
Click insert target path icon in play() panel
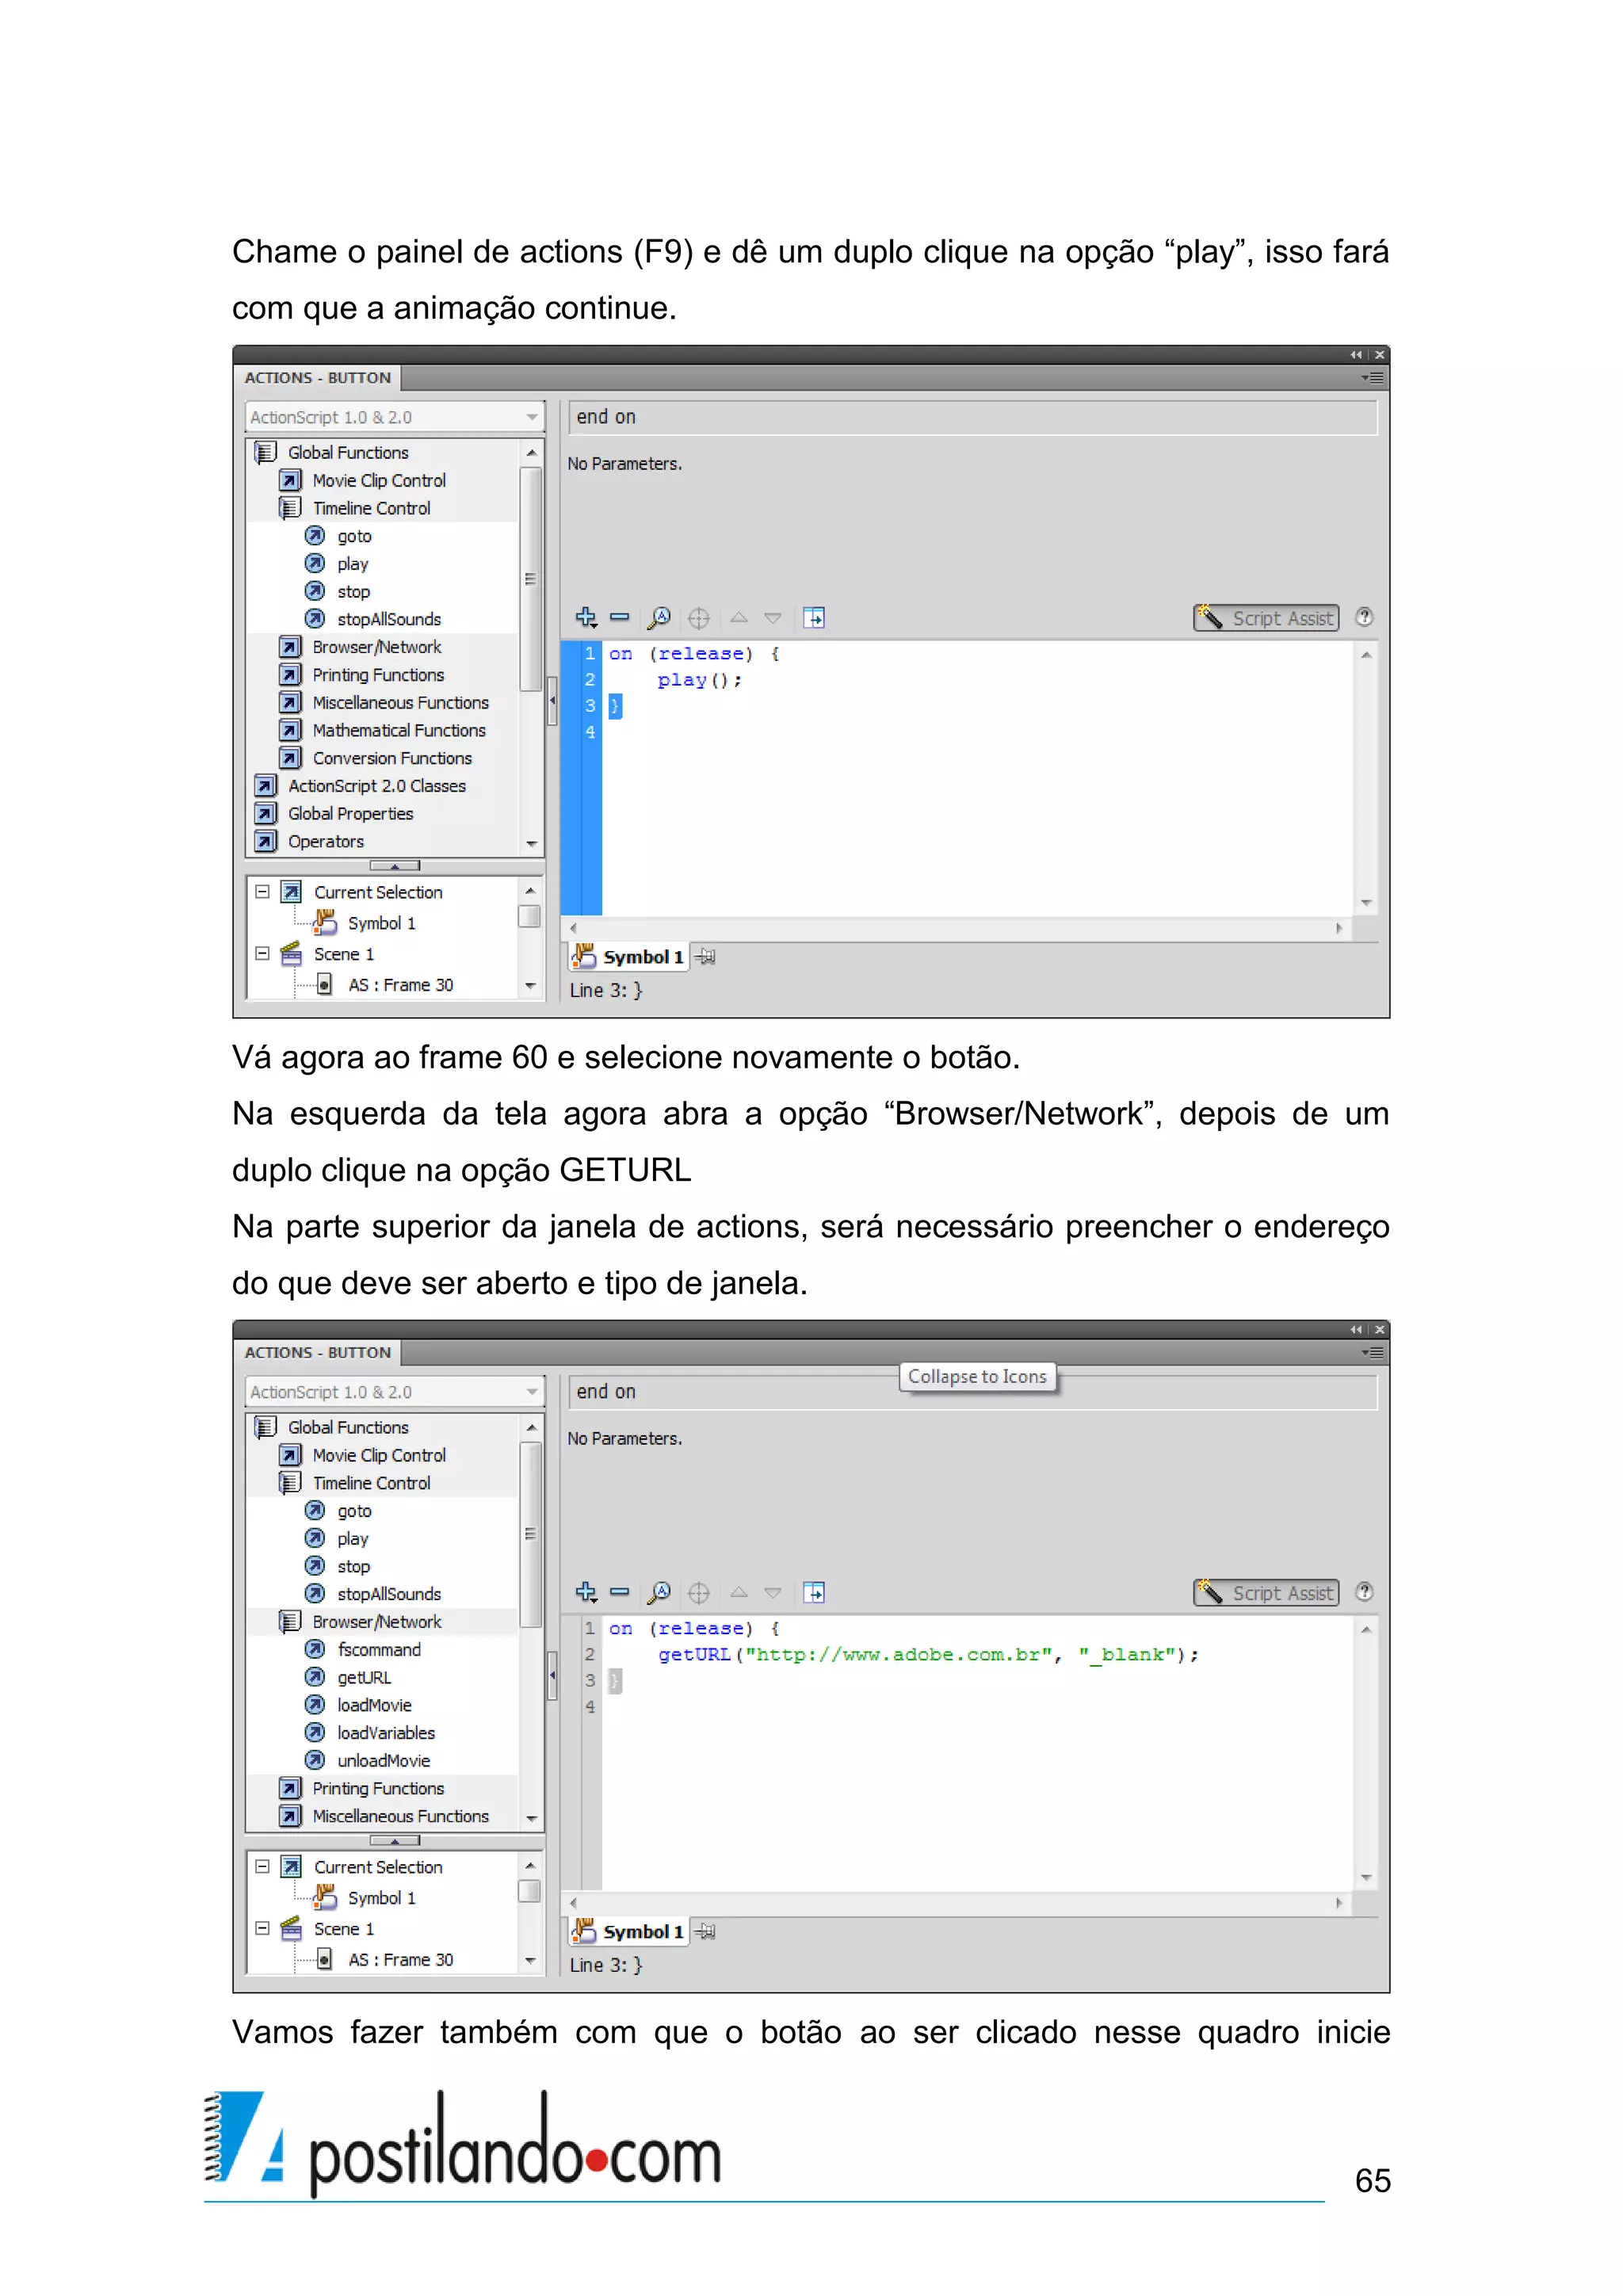coord(699,618)
